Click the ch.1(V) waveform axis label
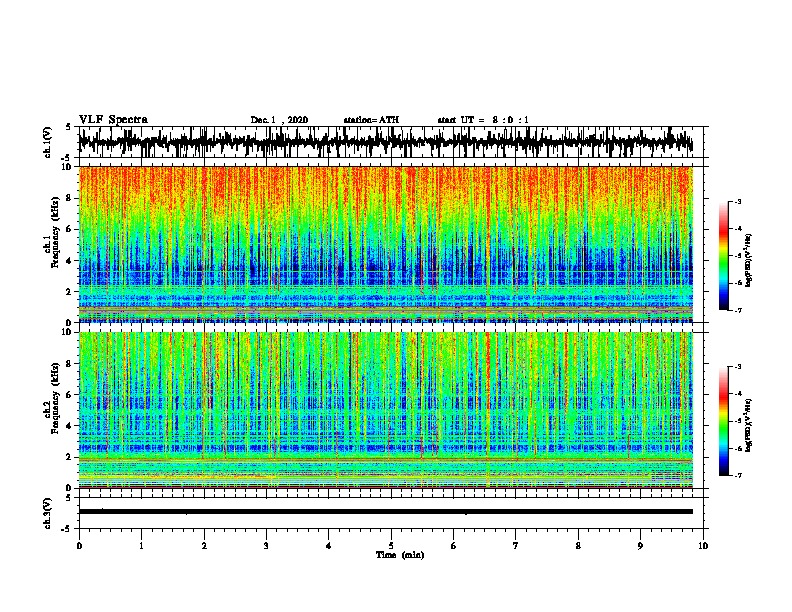 pos(48,142)
